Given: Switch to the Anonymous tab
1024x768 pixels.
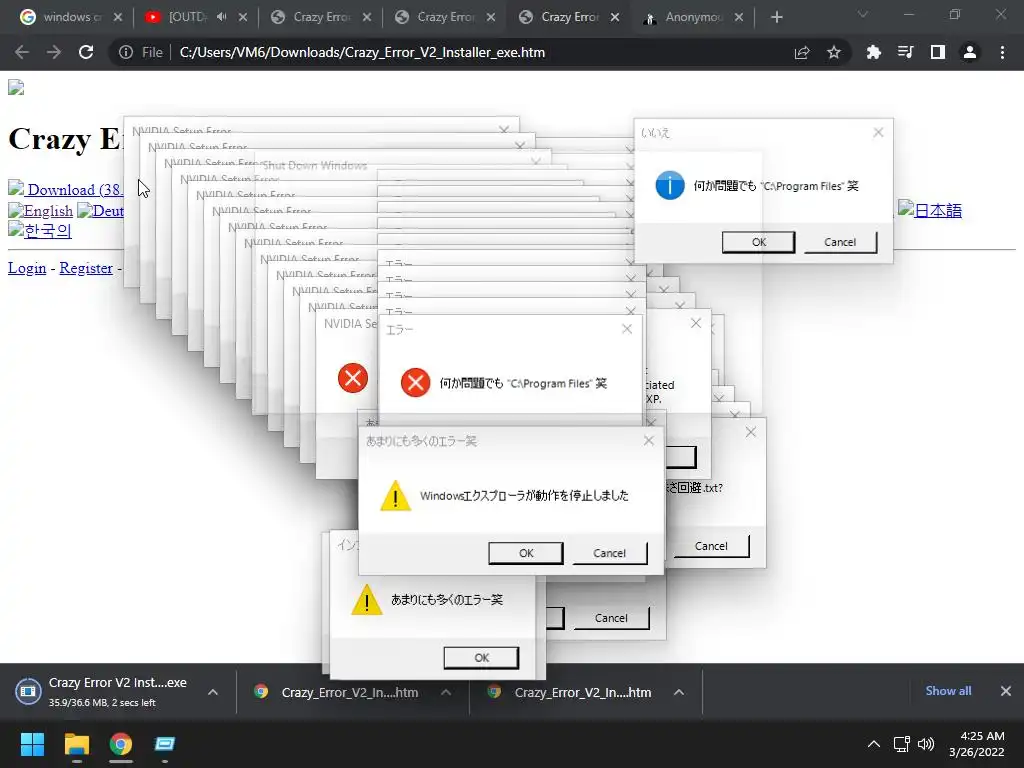Looking at the screenshot, I should (x=692, y=17).
